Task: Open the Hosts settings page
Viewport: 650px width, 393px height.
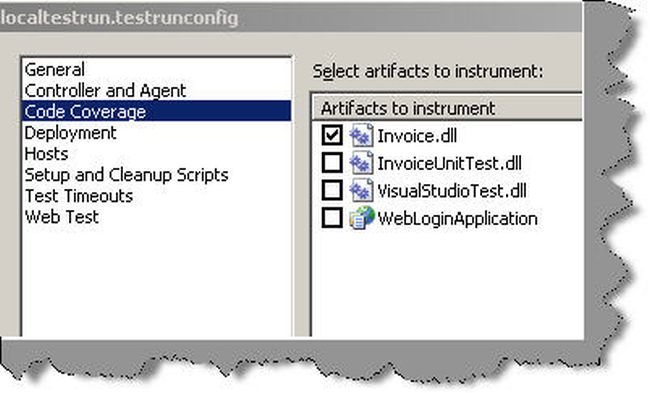Action: click(46, 154)
